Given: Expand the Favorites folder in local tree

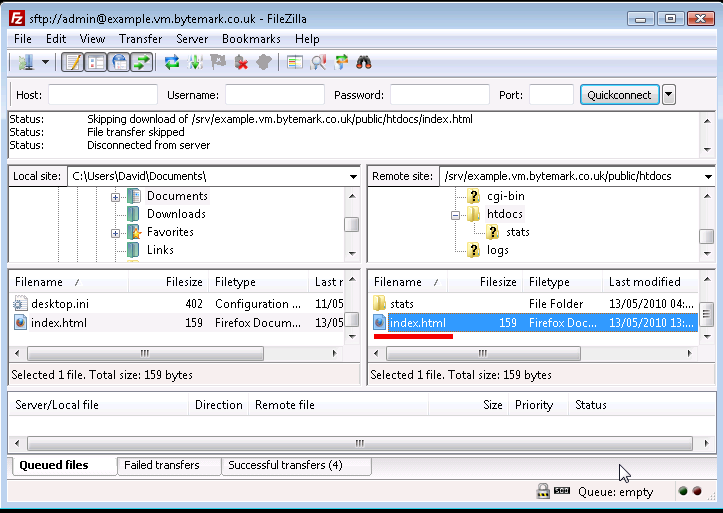Looking at the screenshot, I should coord(115,233).
